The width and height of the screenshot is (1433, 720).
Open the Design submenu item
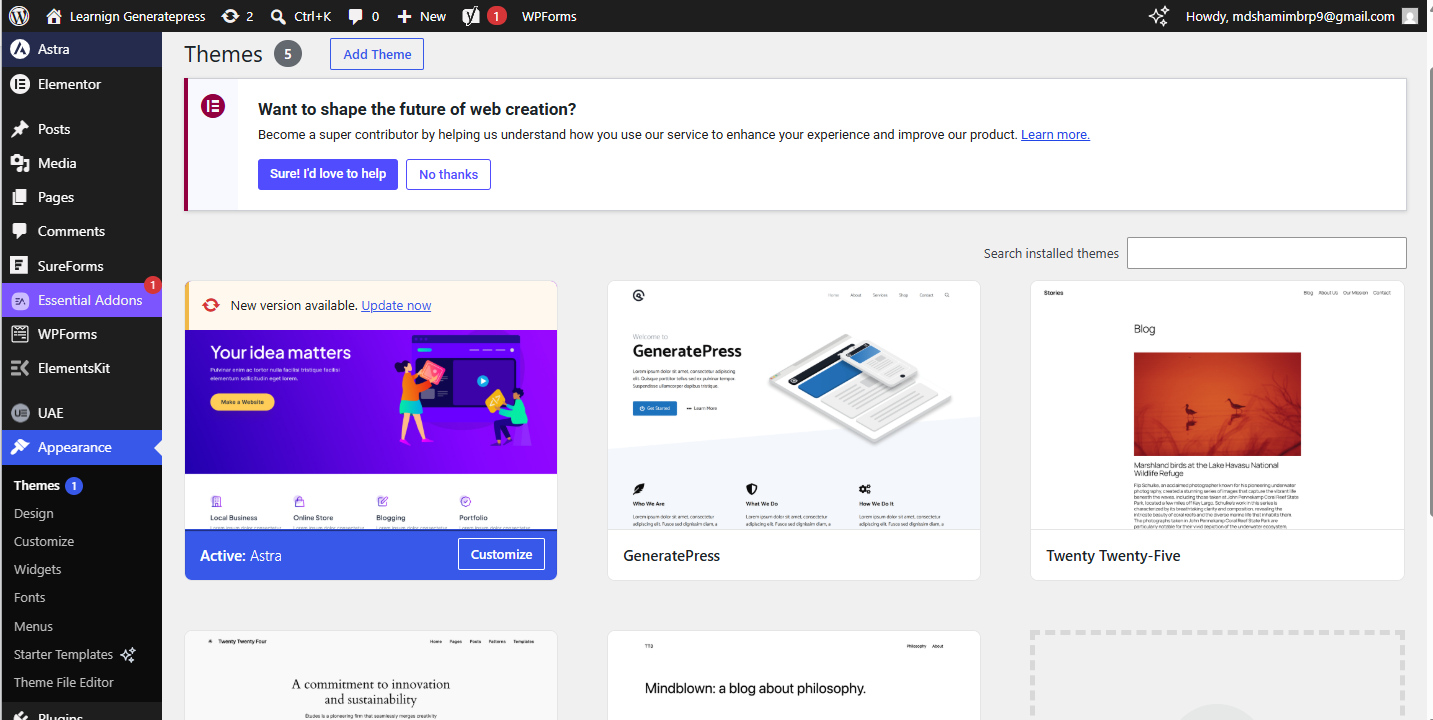tap(34, 513)
